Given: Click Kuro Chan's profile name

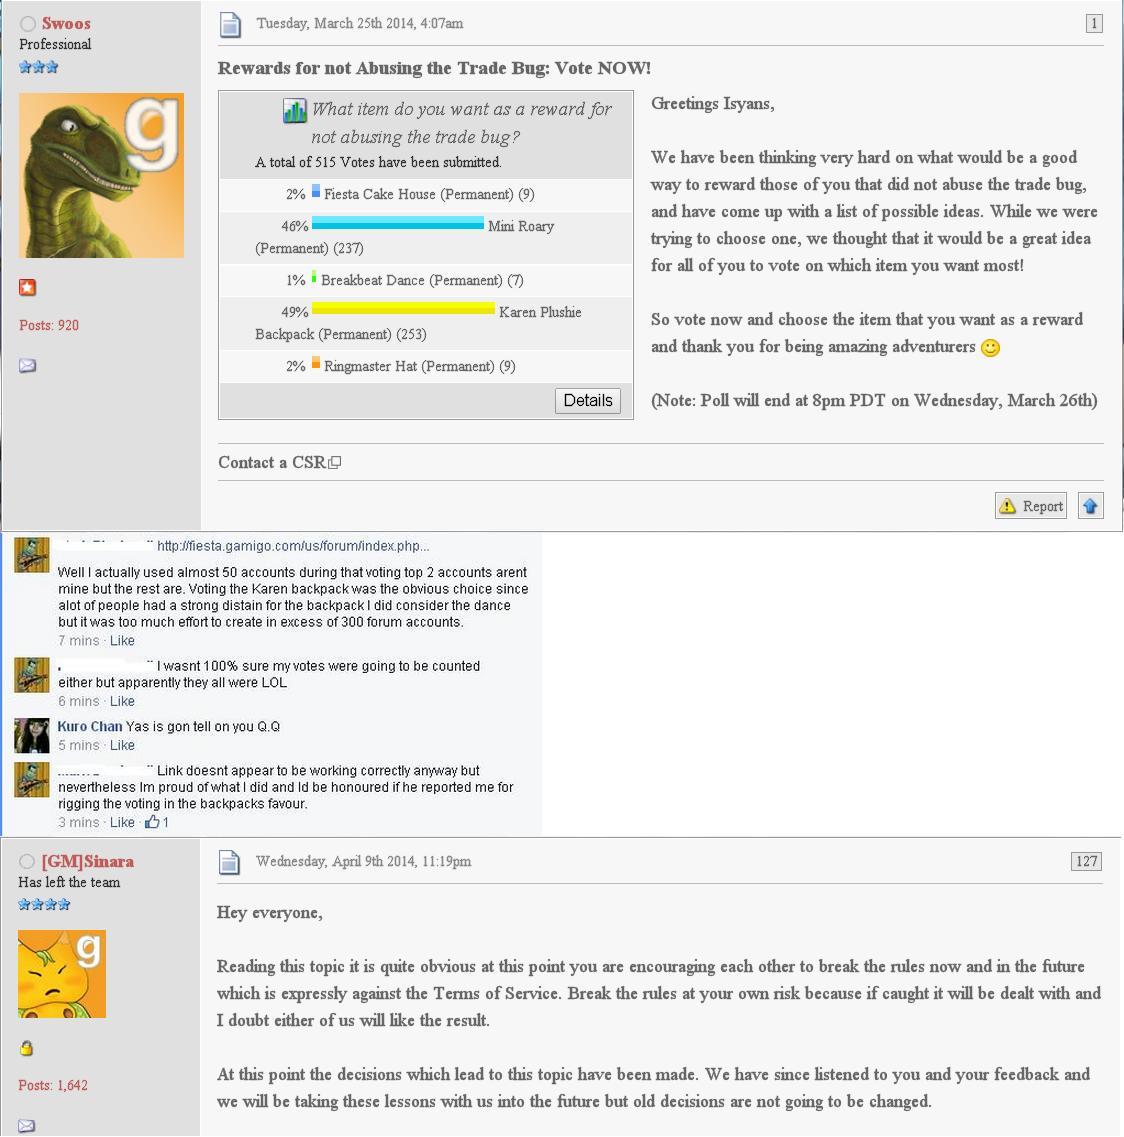Looking at the screenshot, I should pyautogui.click(x=90, y=727).
